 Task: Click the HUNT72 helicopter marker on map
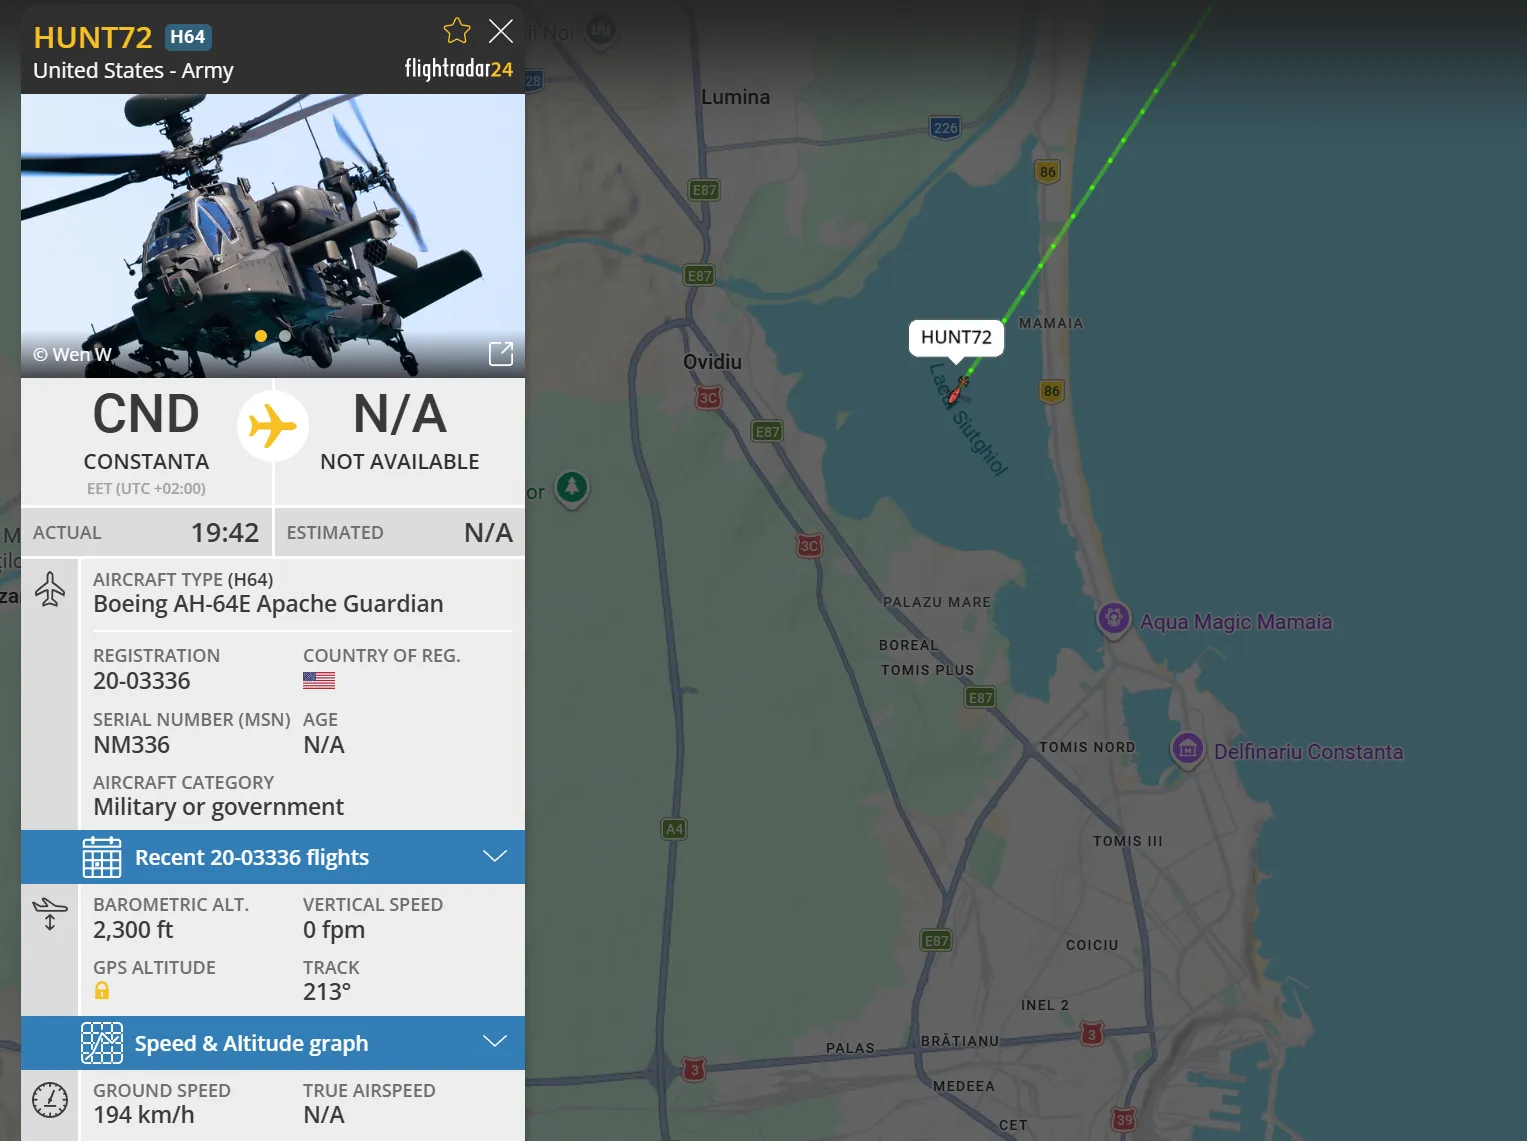(957, 389)
